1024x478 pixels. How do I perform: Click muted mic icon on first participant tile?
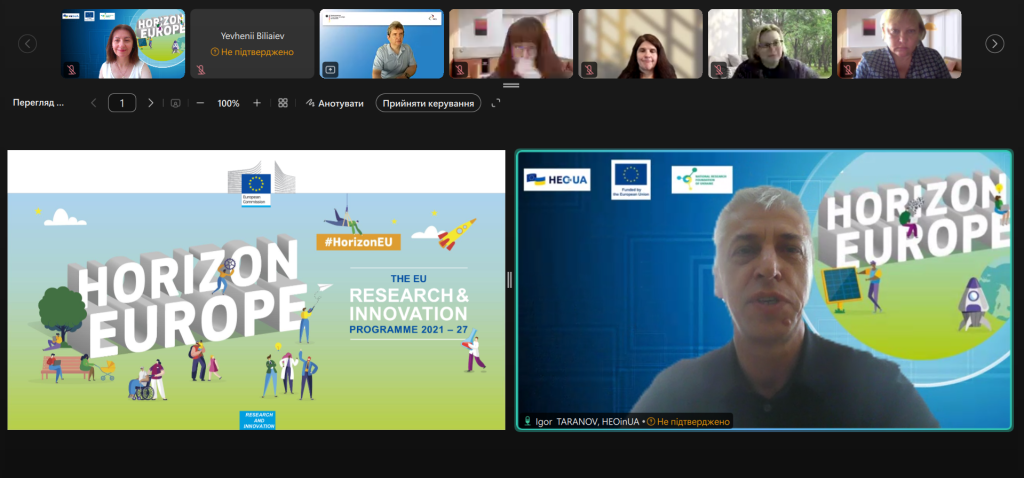[71, 69]
